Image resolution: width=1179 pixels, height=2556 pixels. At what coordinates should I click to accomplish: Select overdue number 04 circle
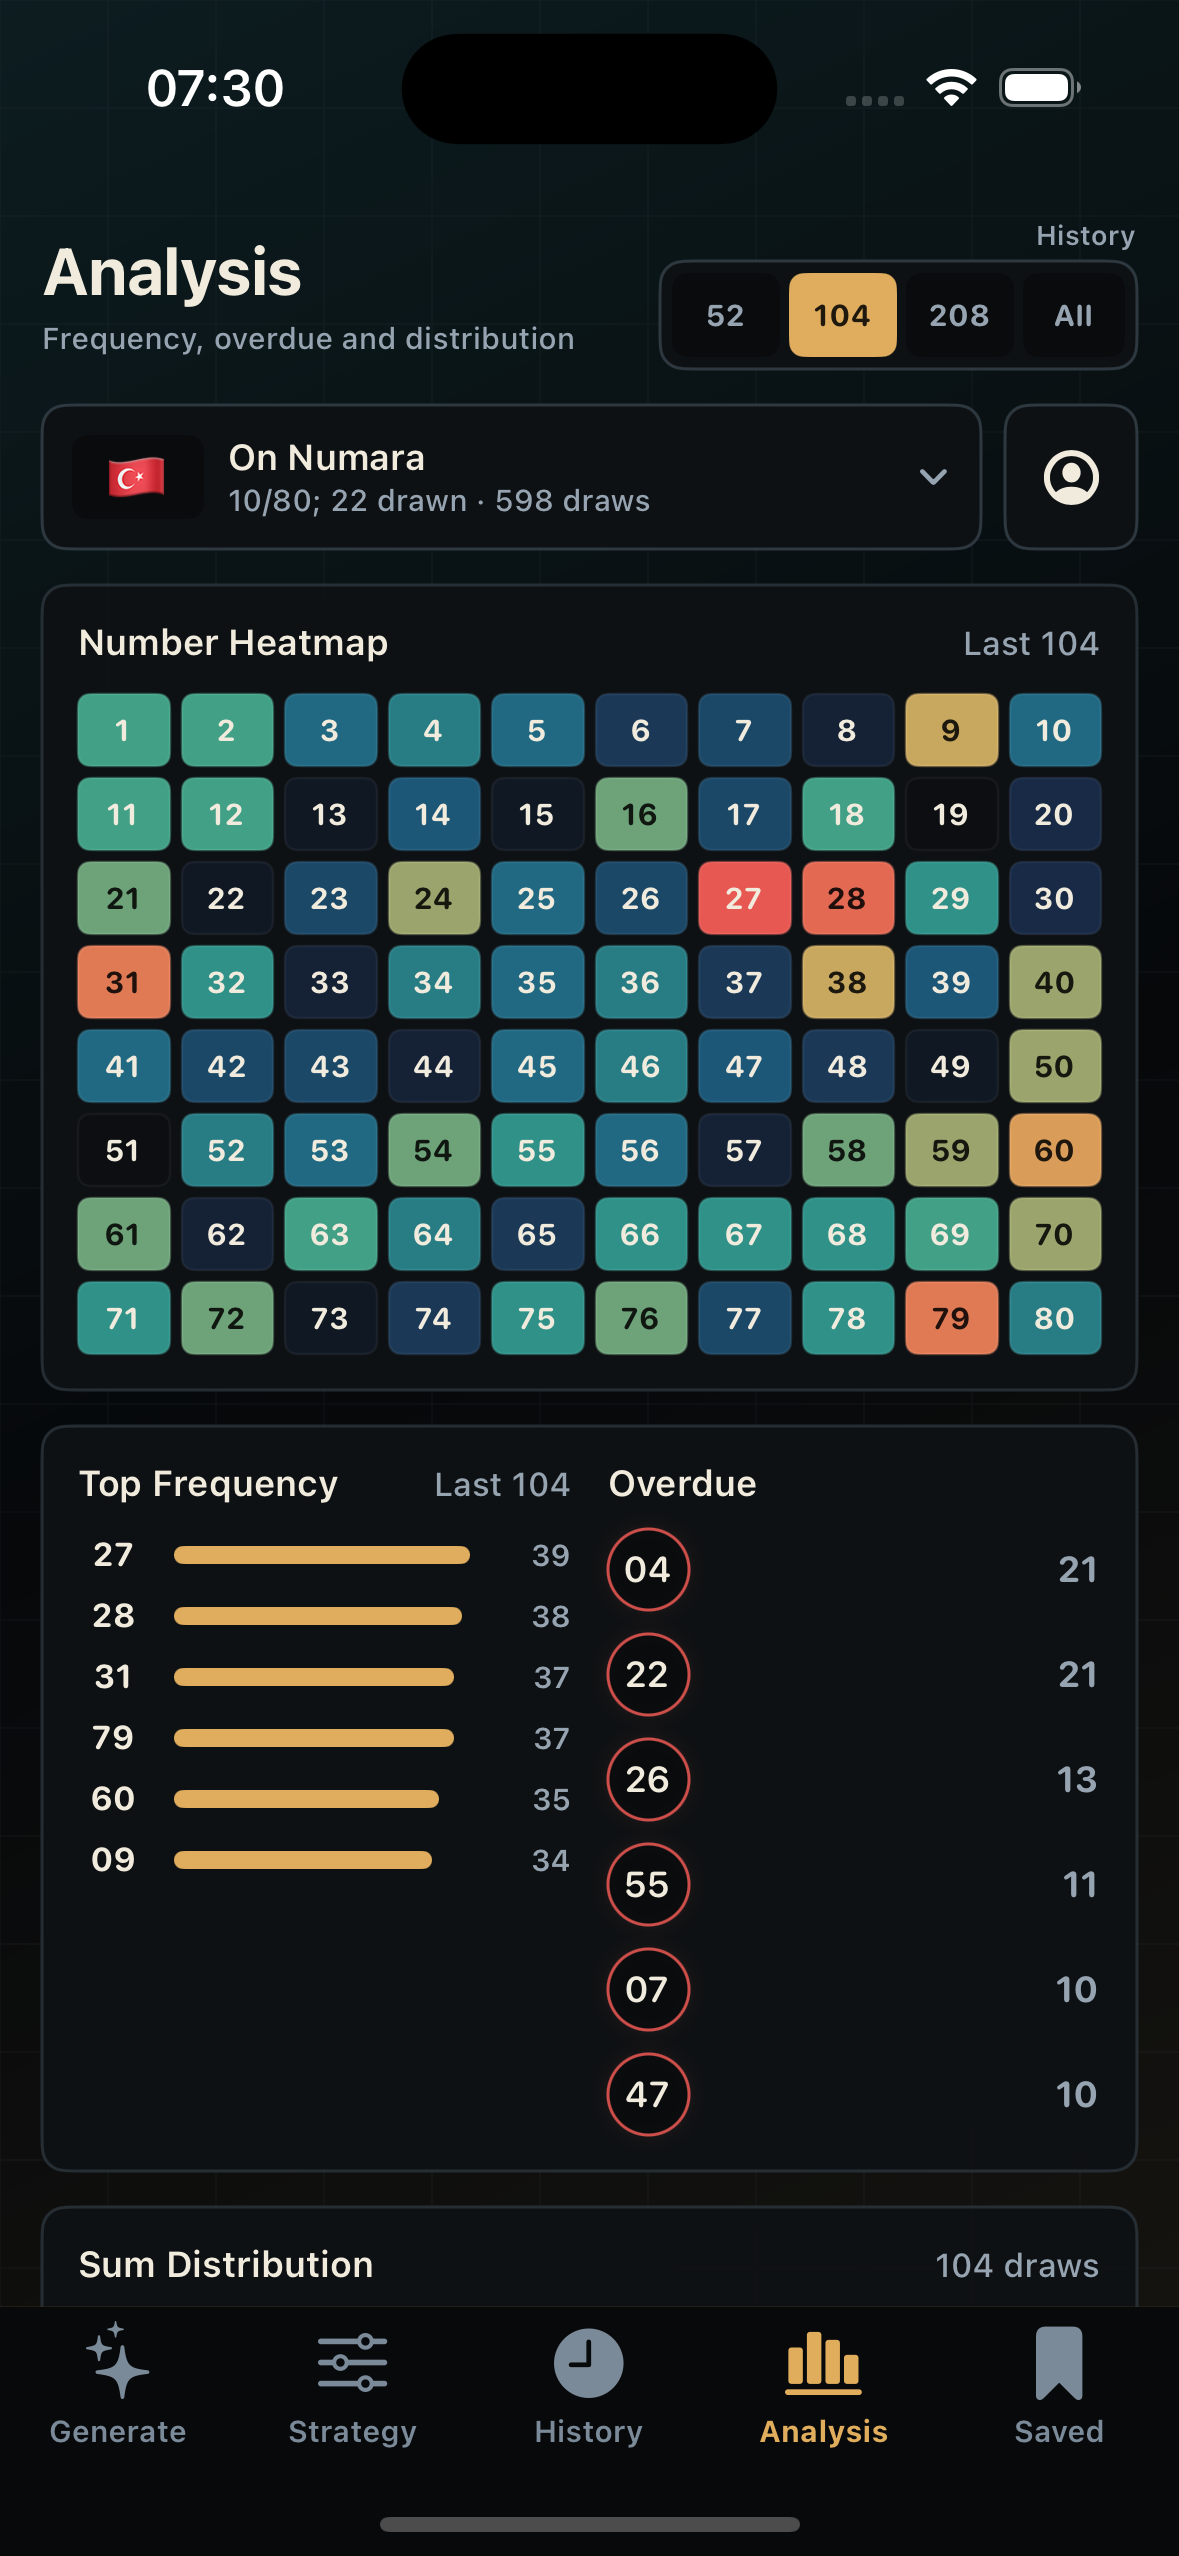pos(647,1569)
